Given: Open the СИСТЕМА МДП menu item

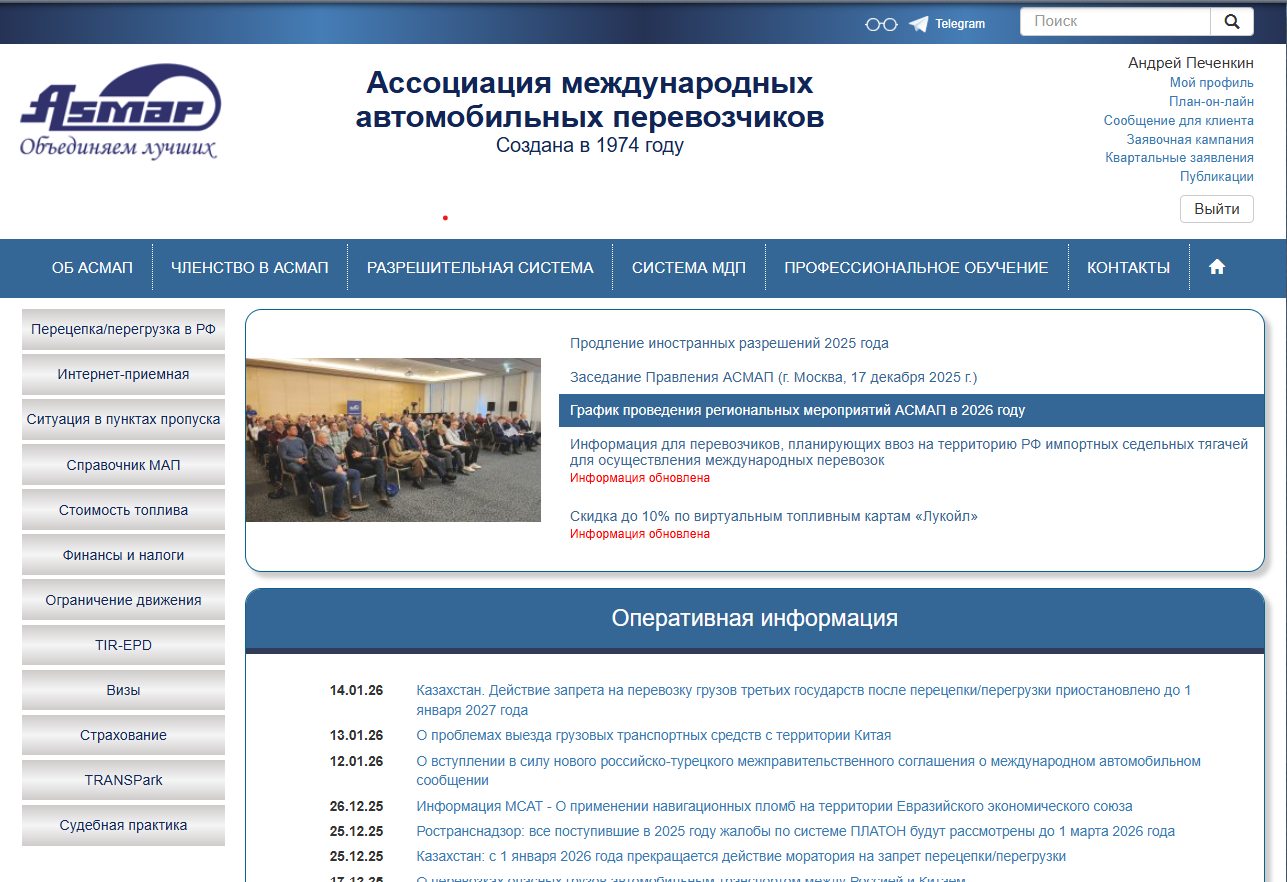Looking at the screenshot, I should [x=688, y=267].
